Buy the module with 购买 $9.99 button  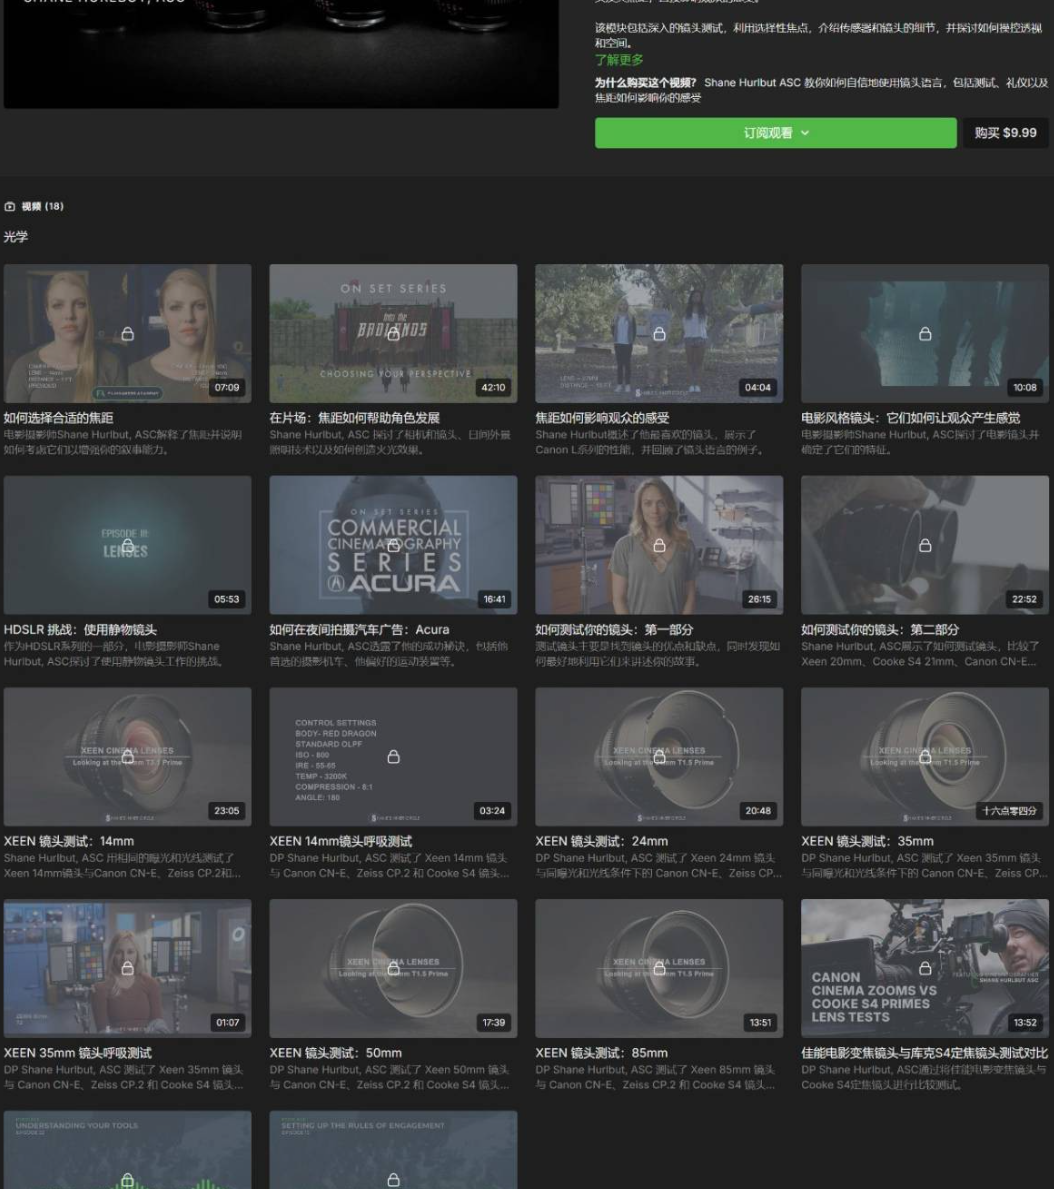click(1005, 133)
